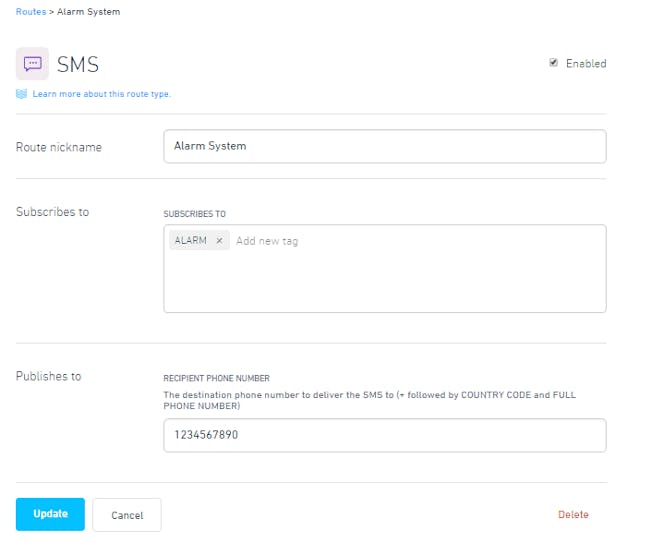The width and height of the screenshot is (645, 555).
Task: Click empty area of Subscribes to box
Action: [385, 282]
